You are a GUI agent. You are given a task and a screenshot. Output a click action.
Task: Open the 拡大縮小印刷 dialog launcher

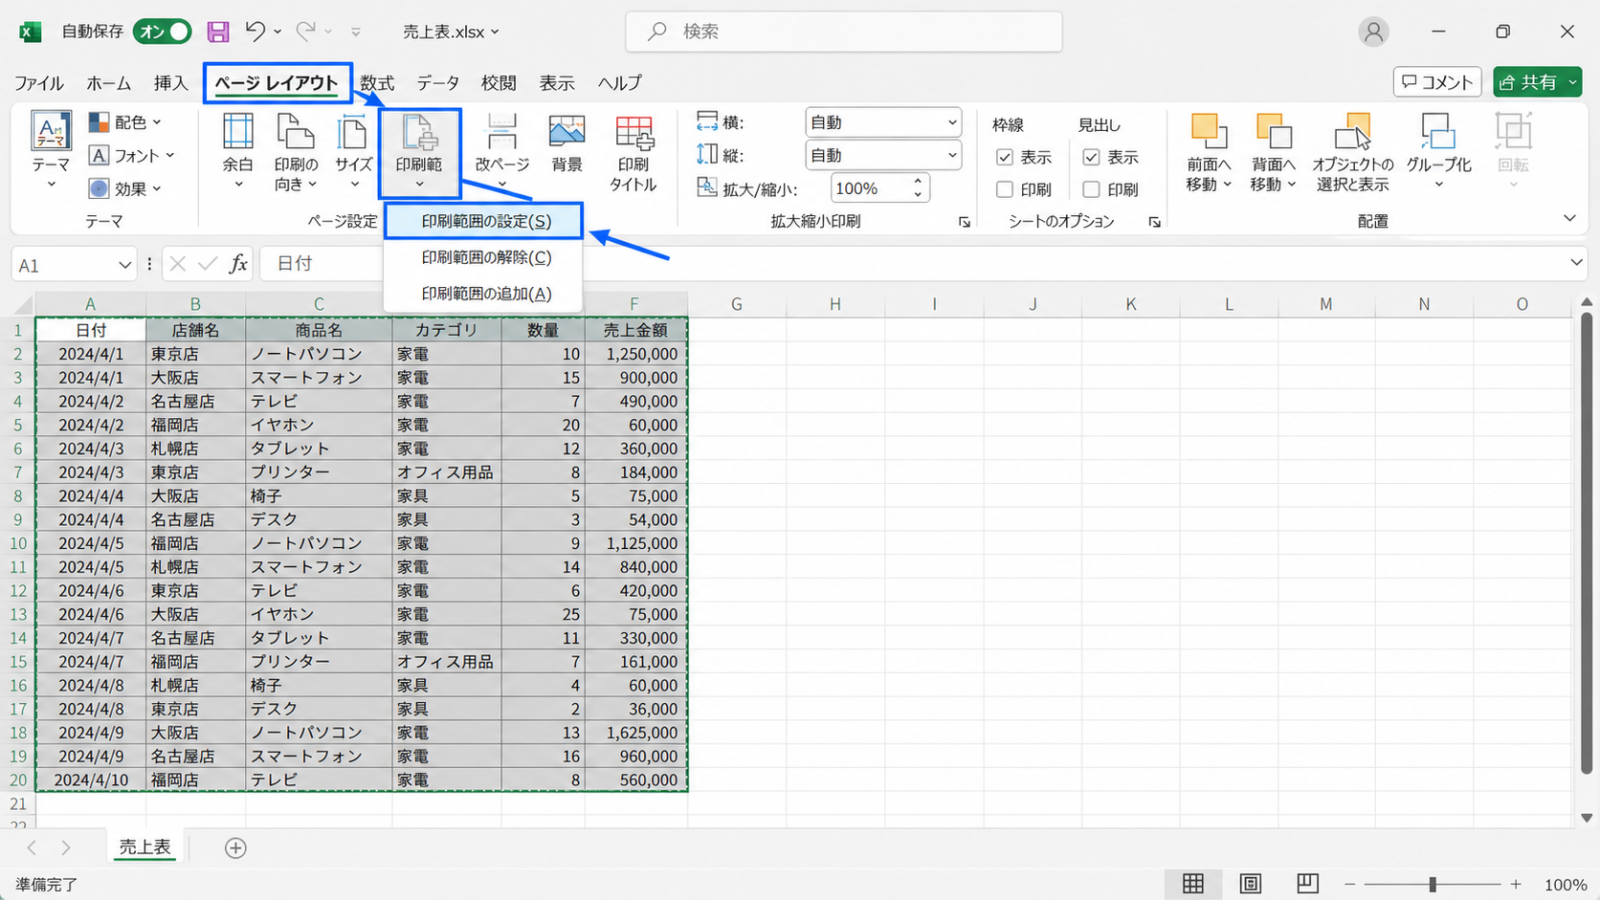pos(964,222)
